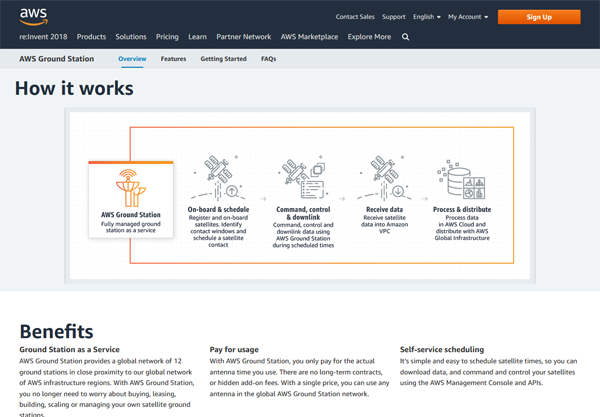Click Contact Sales link

pos(355,17)
